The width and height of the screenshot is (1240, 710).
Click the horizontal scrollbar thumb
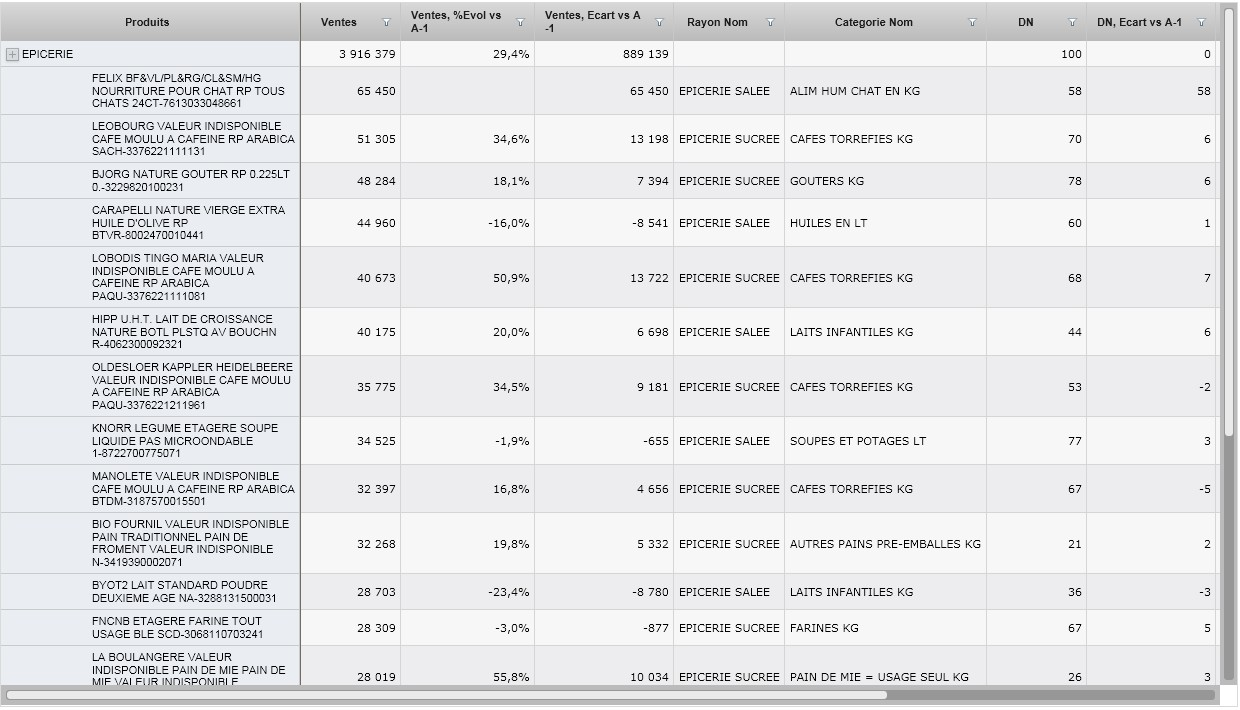point(446,694)
